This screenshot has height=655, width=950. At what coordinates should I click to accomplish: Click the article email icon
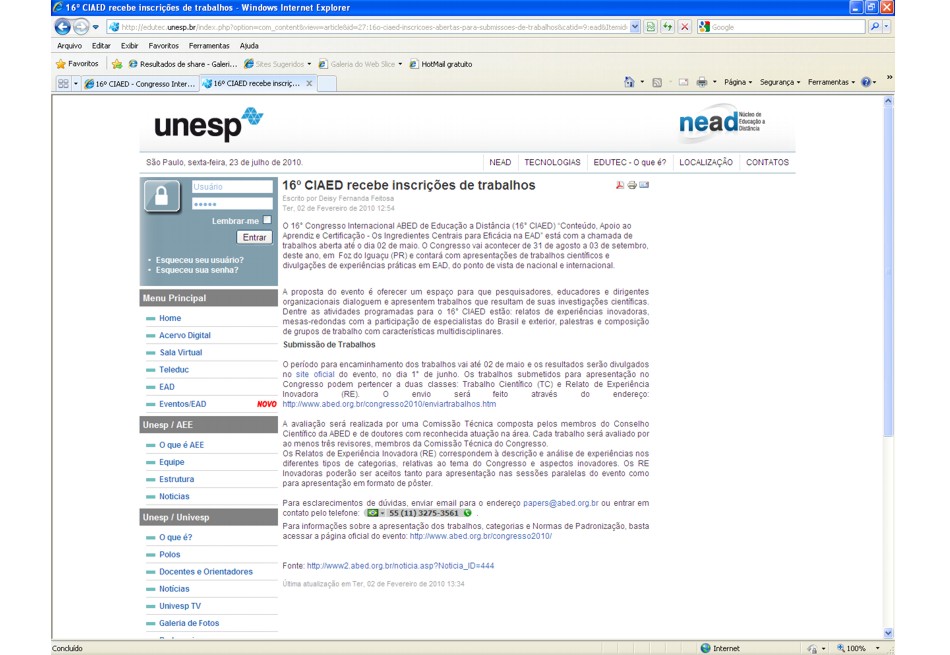pyautogui.click(x=644, y=185)
